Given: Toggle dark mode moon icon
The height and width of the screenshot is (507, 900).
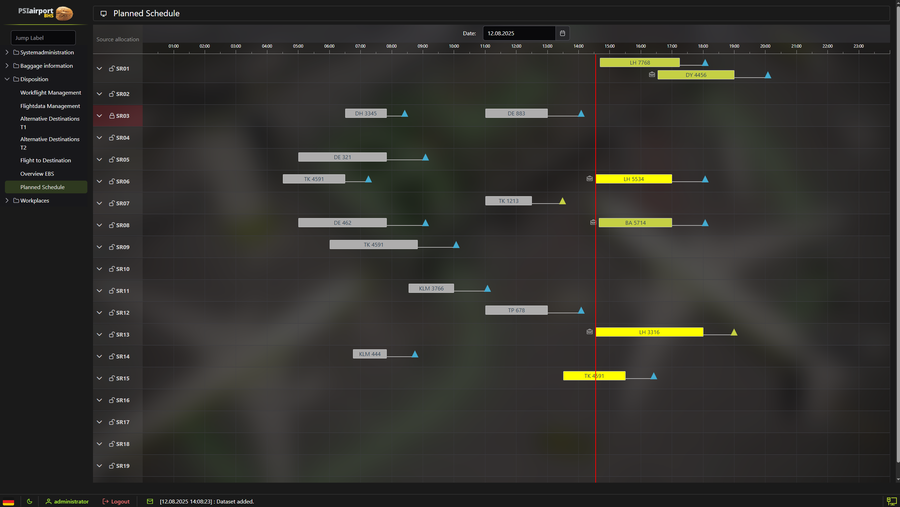Looking at the screenshot, I should [x=29, y=501].
